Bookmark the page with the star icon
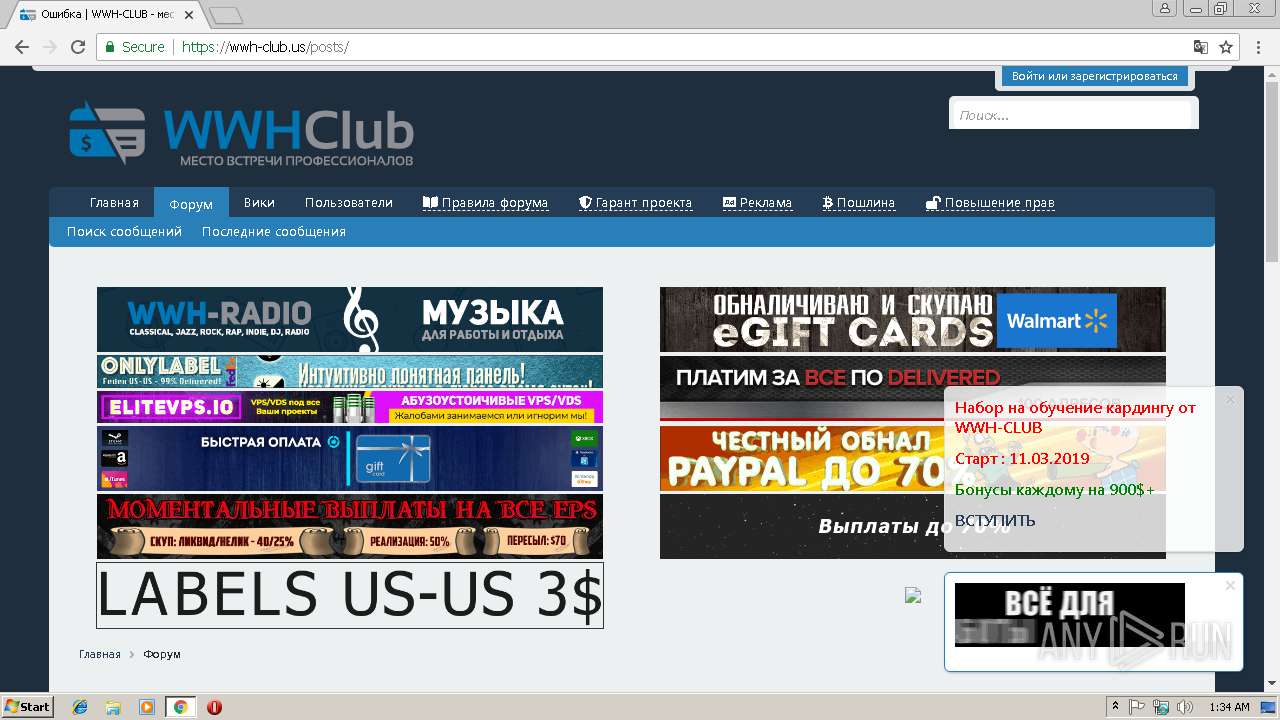 1226,47
